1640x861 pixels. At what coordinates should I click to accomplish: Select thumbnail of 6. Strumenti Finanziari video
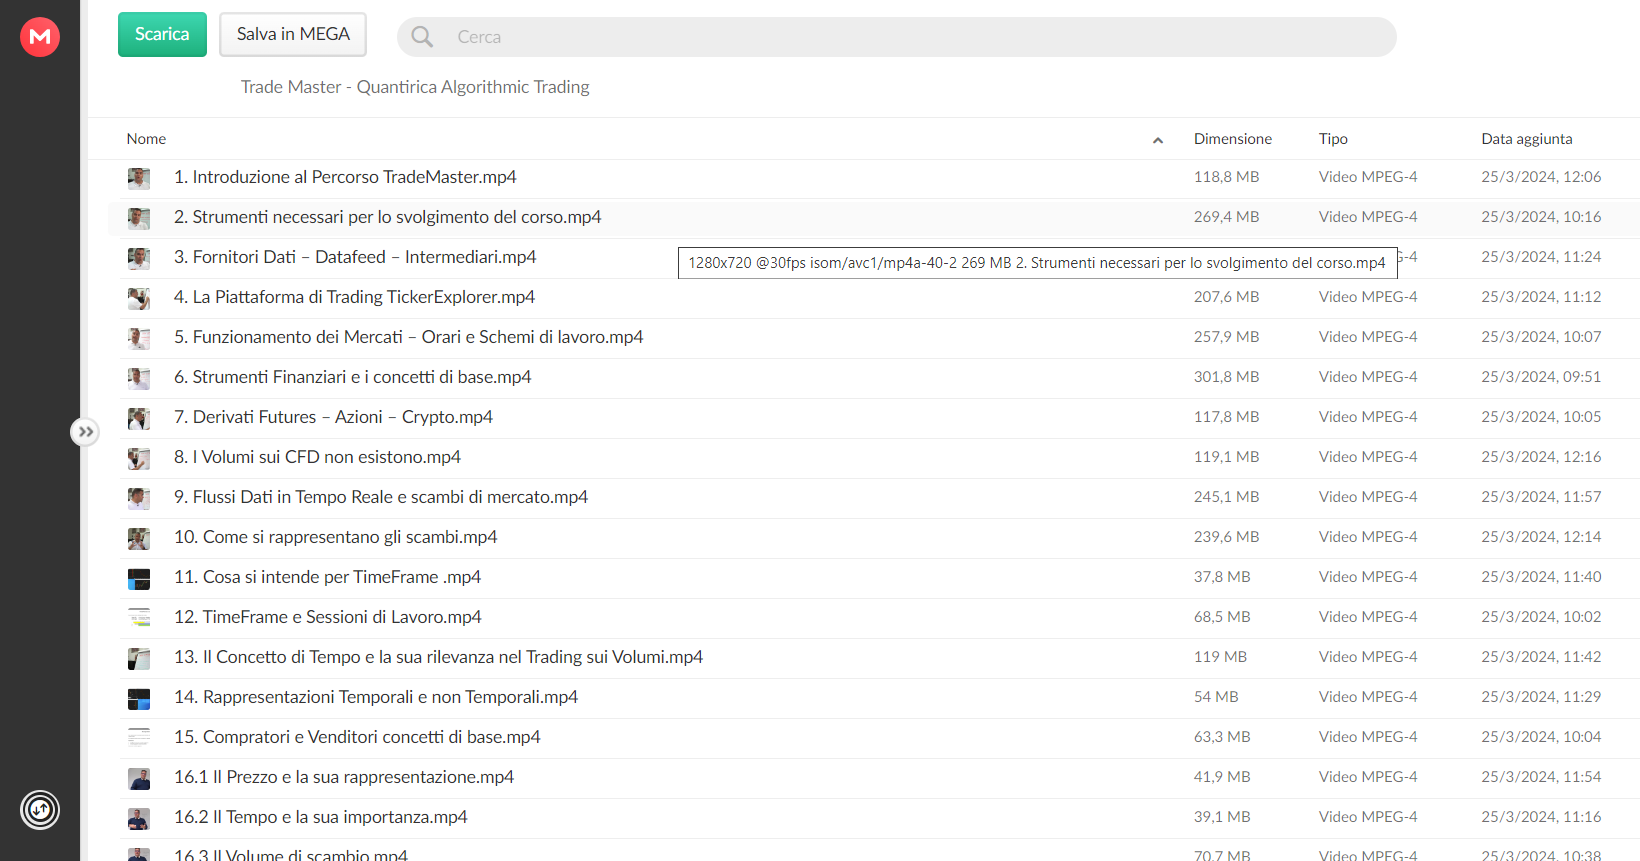139,378
